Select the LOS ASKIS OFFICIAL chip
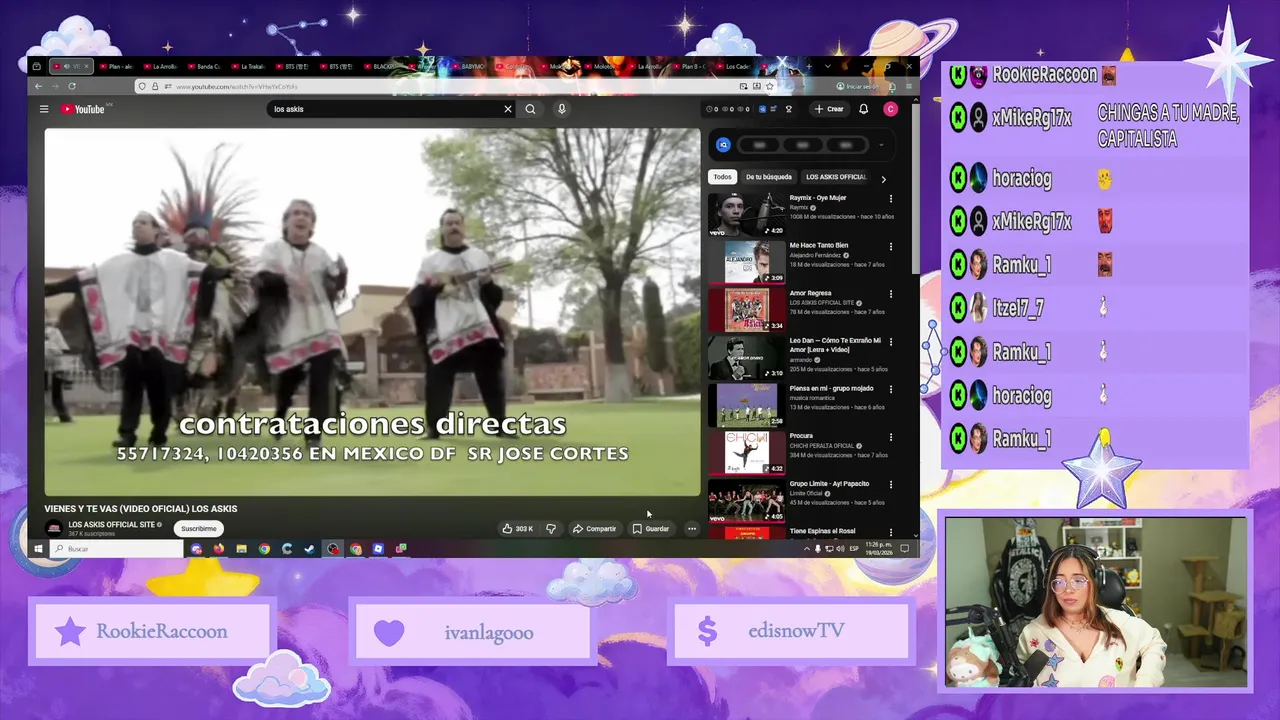 coord(836,177)
